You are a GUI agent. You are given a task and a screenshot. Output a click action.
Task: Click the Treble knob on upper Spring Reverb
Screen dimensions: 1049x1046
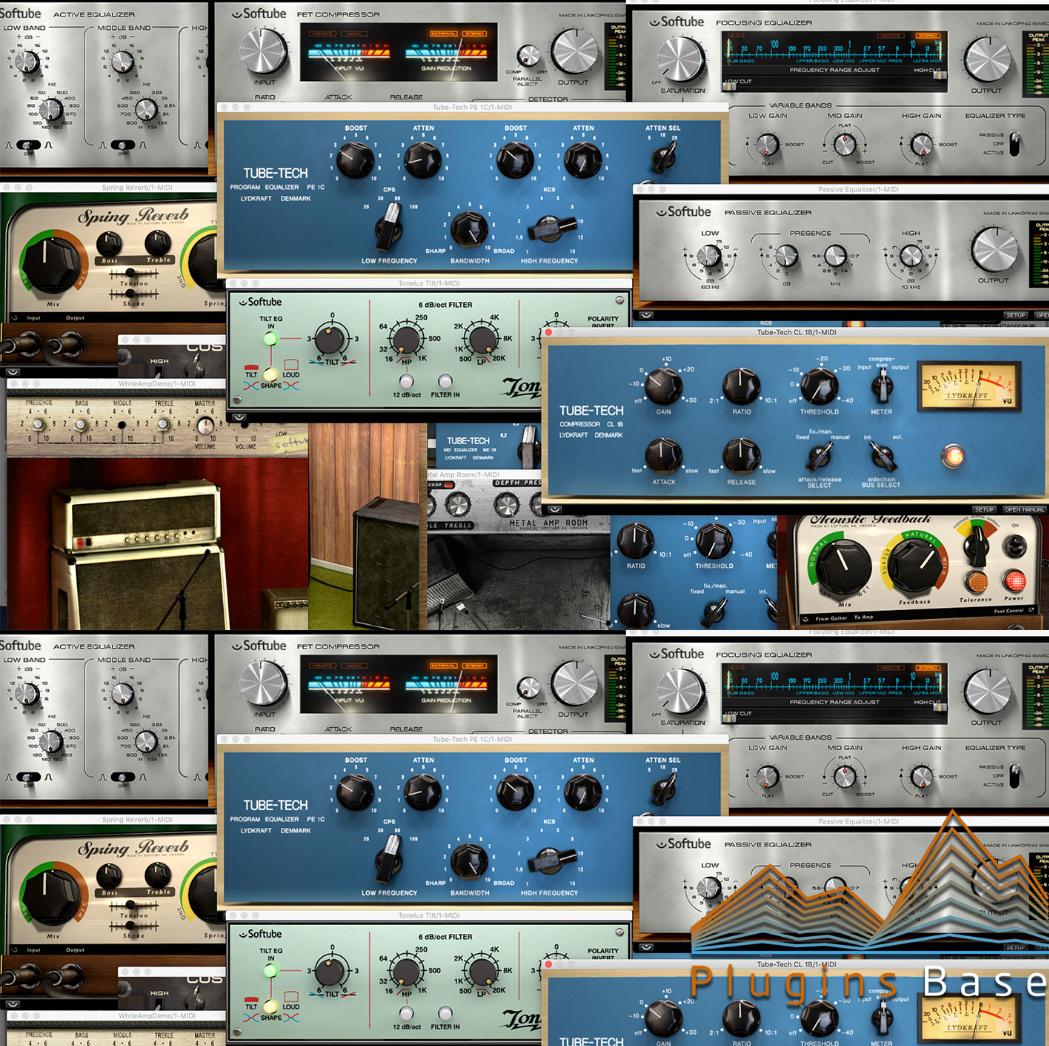click(158, 243)
